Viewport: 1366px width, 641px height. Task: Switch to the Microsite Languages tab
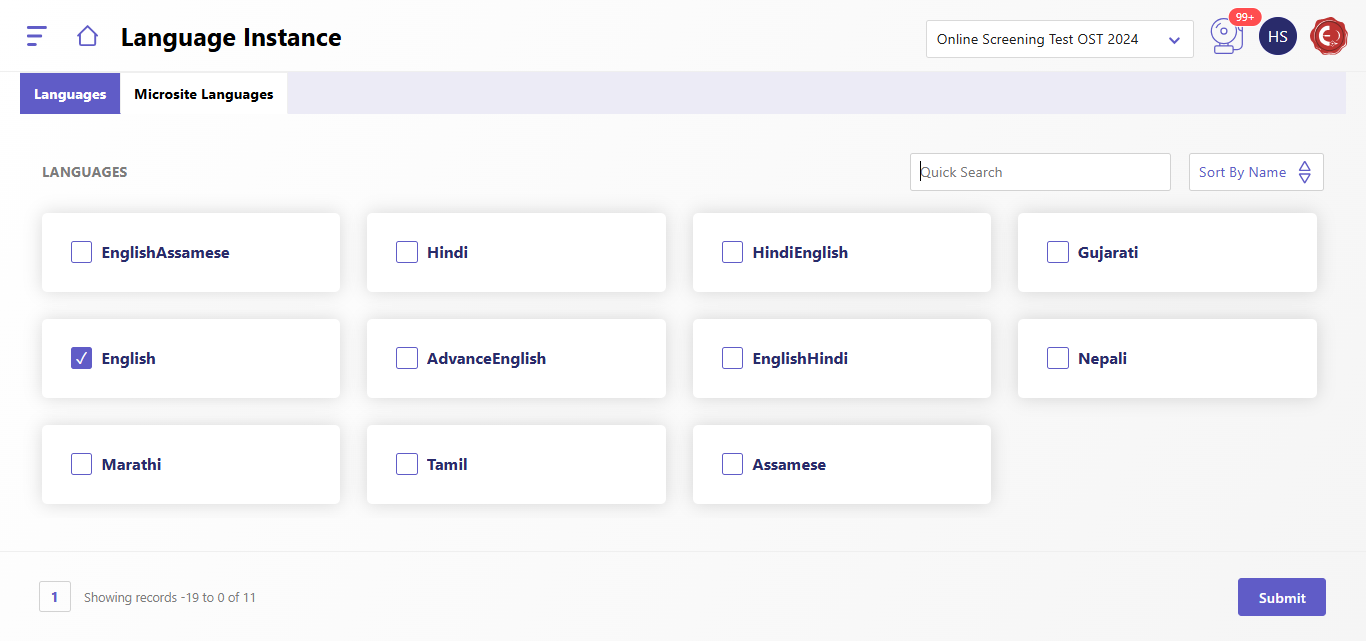[204, 94]
